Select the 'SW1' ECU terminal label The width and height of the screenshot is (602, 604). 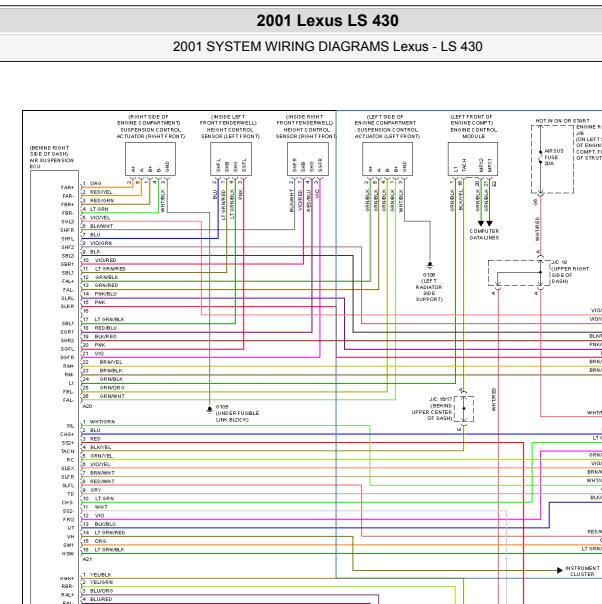click(68, 545)
